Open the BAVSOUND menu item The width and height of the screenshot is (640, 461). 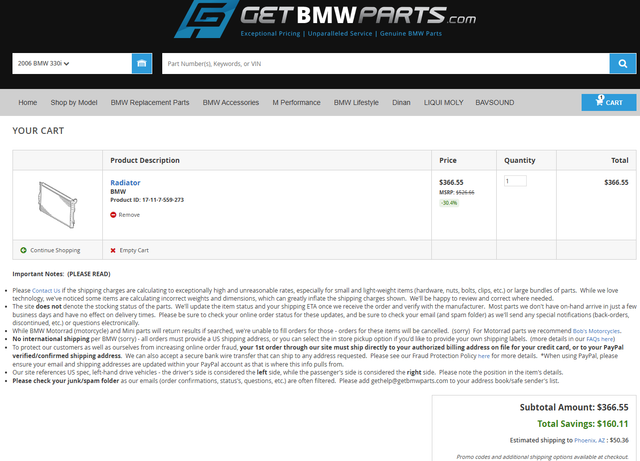[x=495, y=102]
